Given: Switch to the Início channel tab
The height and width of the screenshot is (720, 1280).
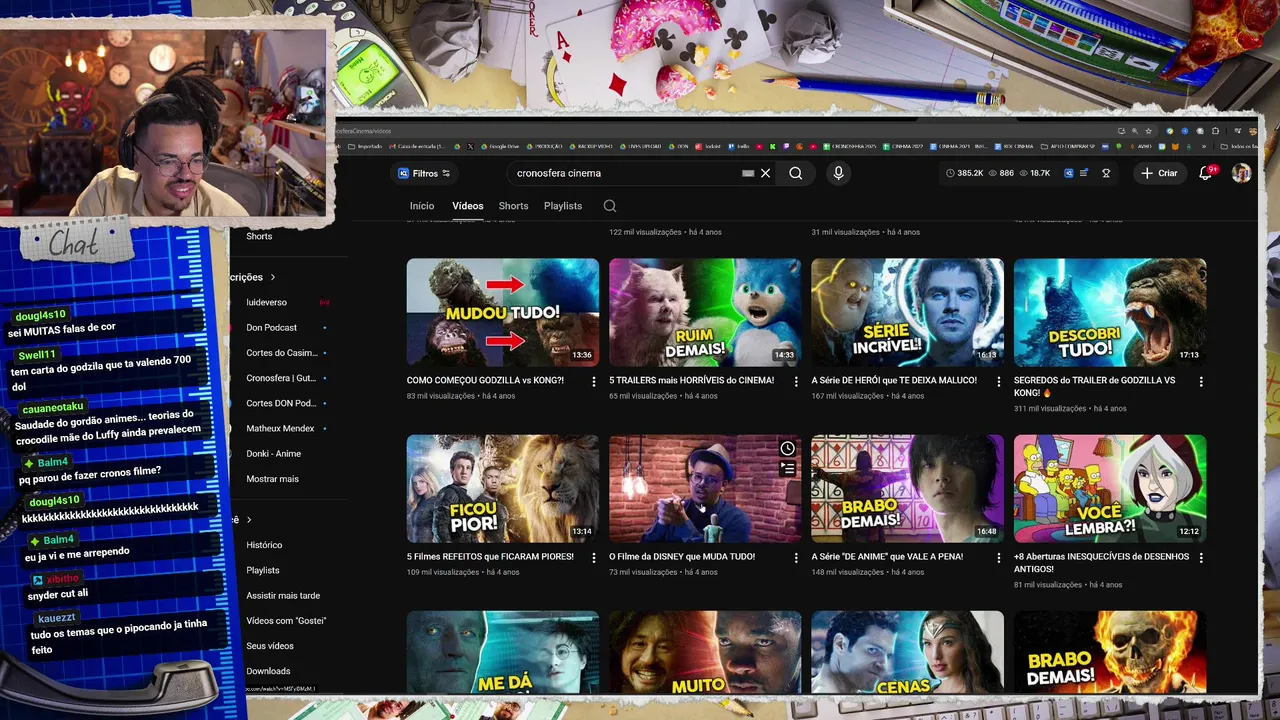Looking at the screenshot, I should click(x=422, y=206).
